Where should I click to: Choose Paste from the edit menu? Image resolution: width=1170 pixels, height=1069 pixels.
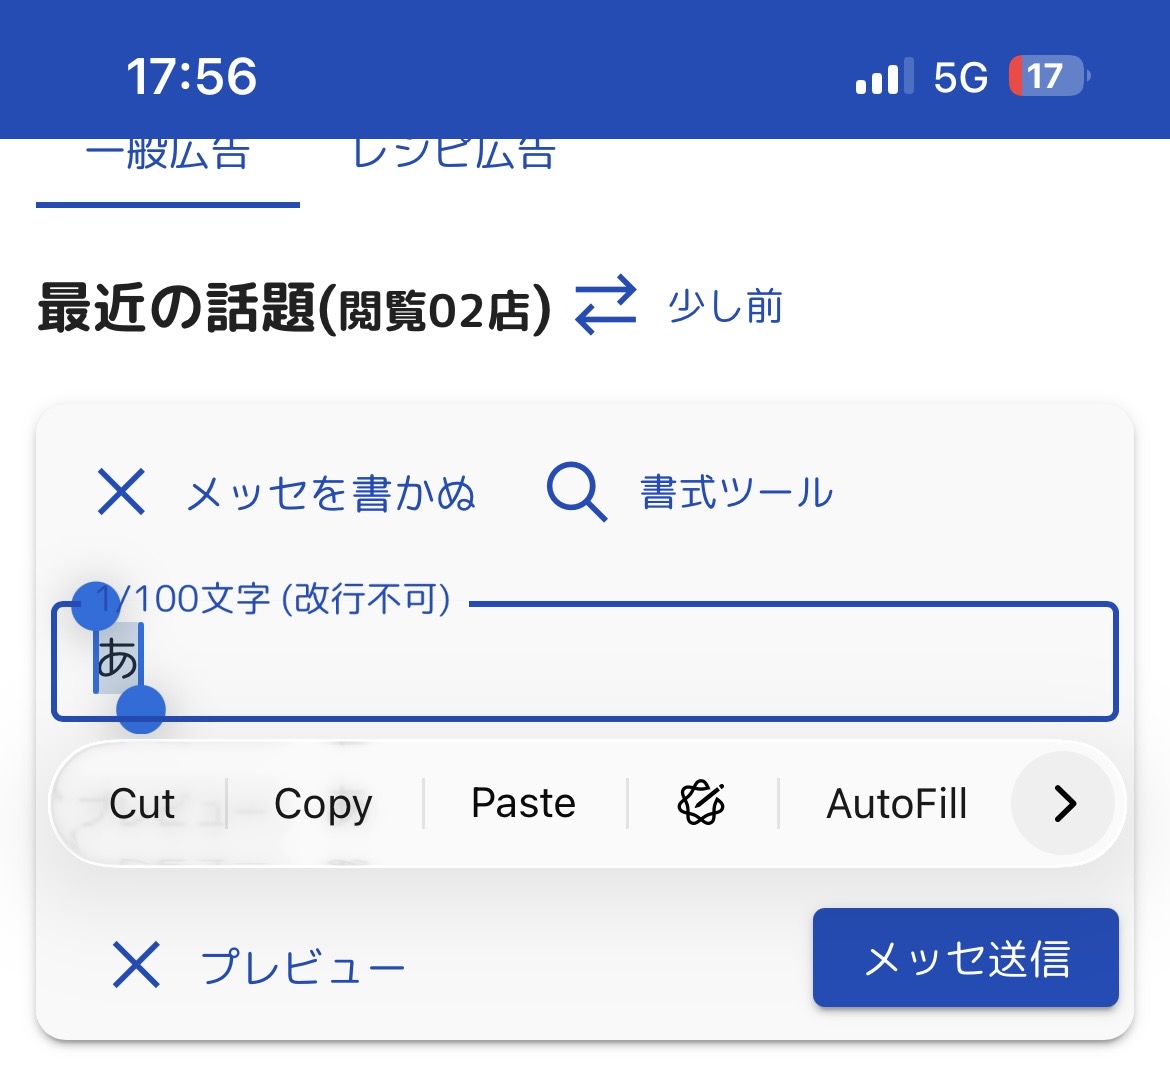click(523, 803)
